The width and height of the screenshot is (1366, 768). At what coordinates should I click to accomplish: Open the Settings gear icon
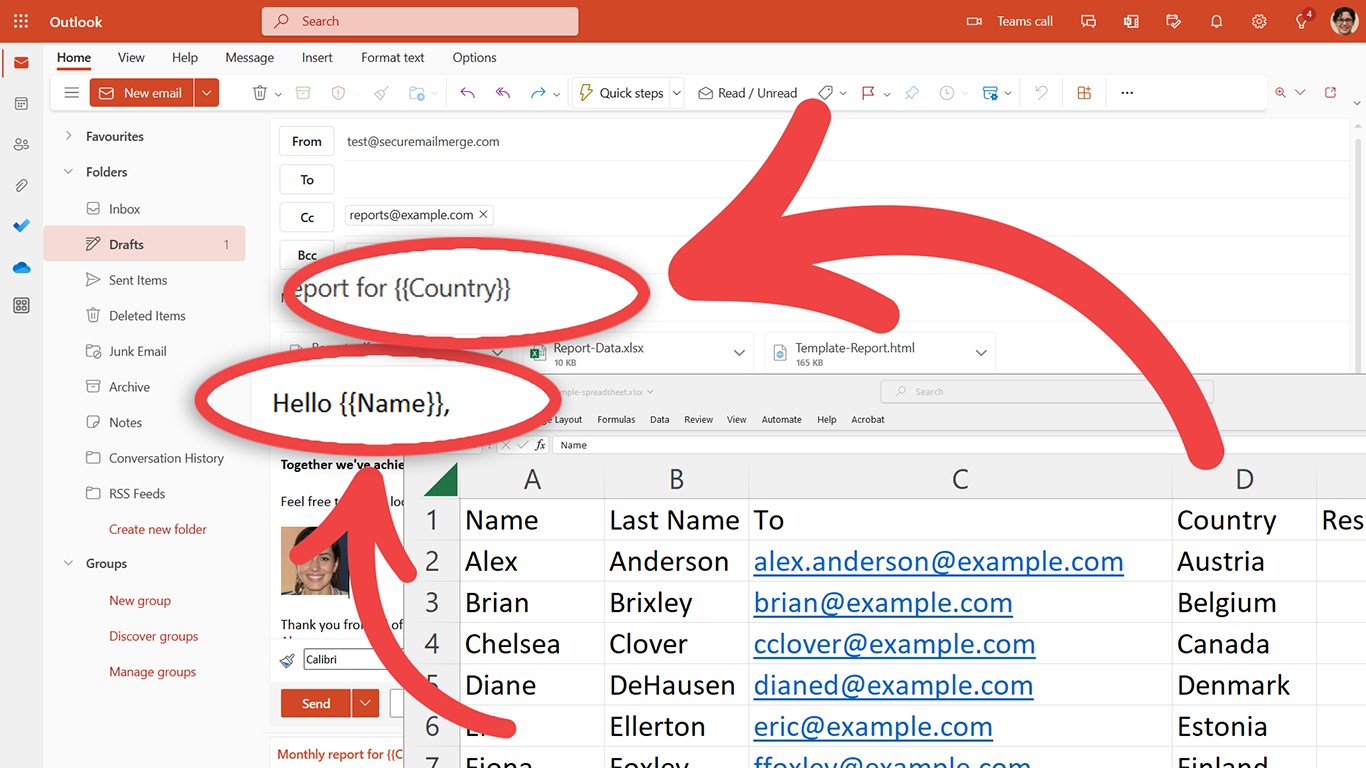pyautogui.click(x=1259, y=21)
